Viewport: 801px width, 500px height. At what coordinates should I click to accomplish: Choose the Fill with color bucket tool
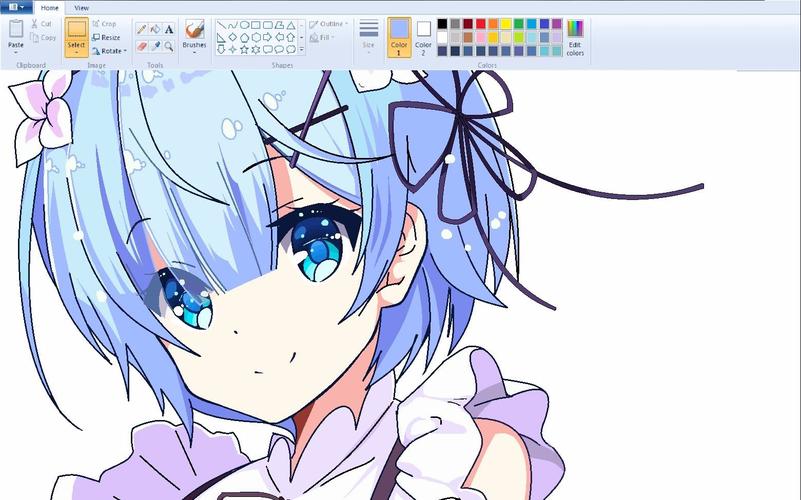click(x=155, y=29)
